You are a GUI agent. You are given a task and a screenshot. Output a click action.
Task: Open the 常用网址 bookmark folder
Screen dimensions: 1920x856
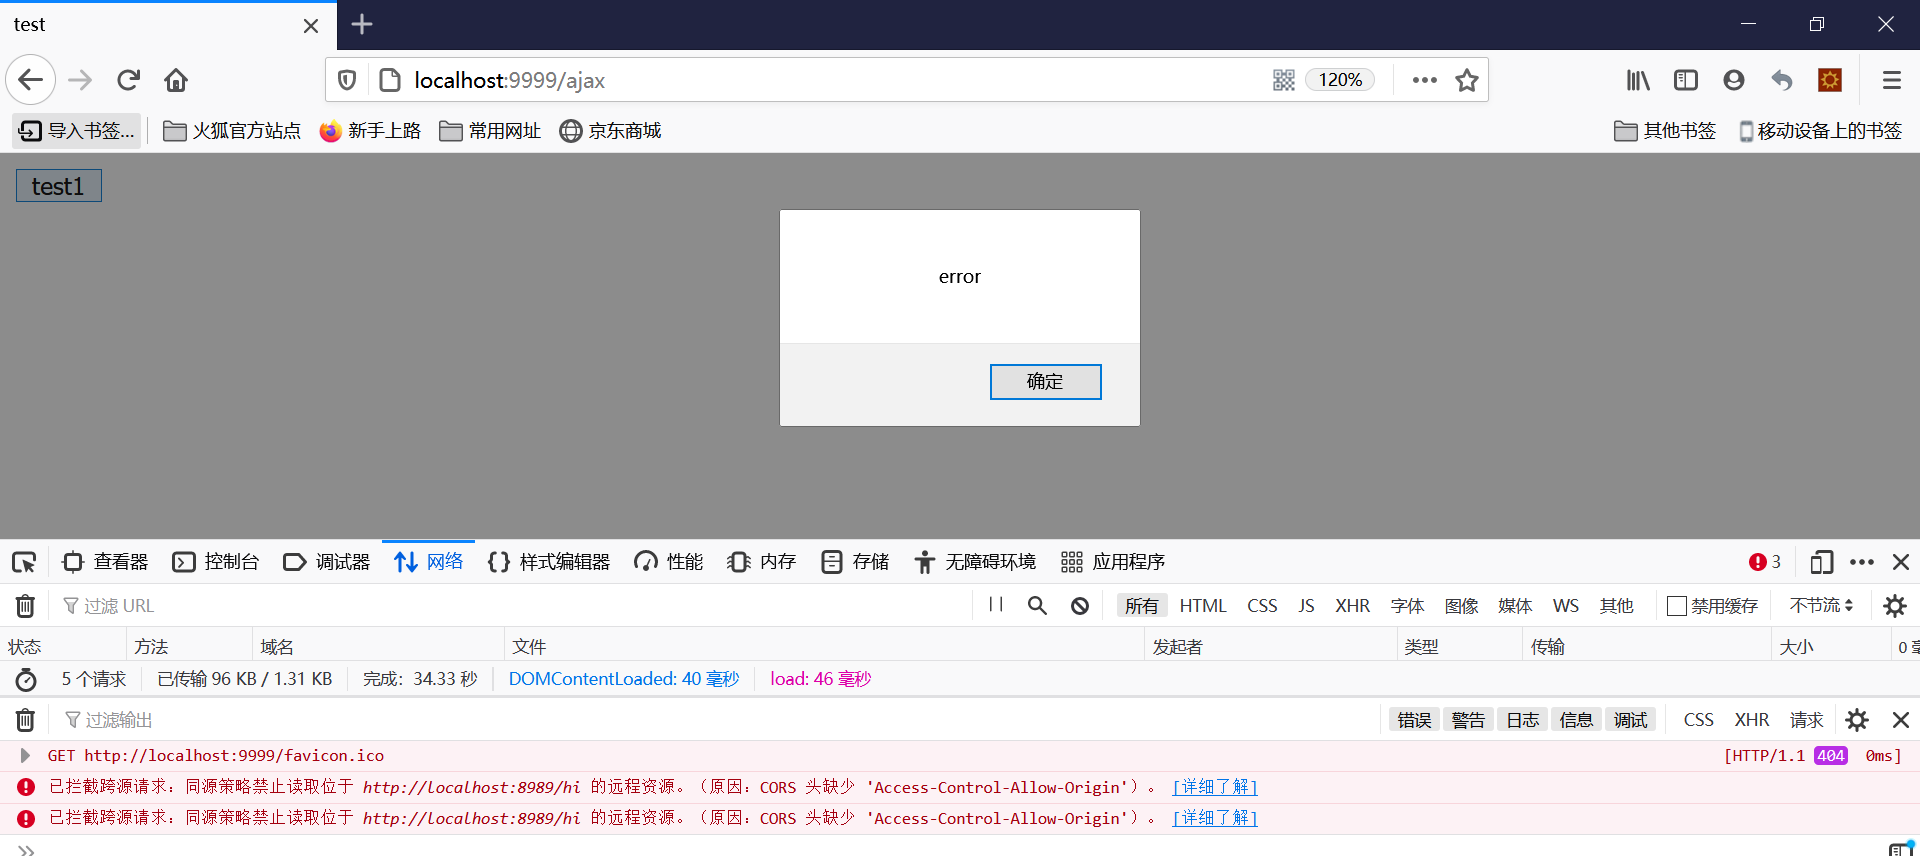(490, 131)
